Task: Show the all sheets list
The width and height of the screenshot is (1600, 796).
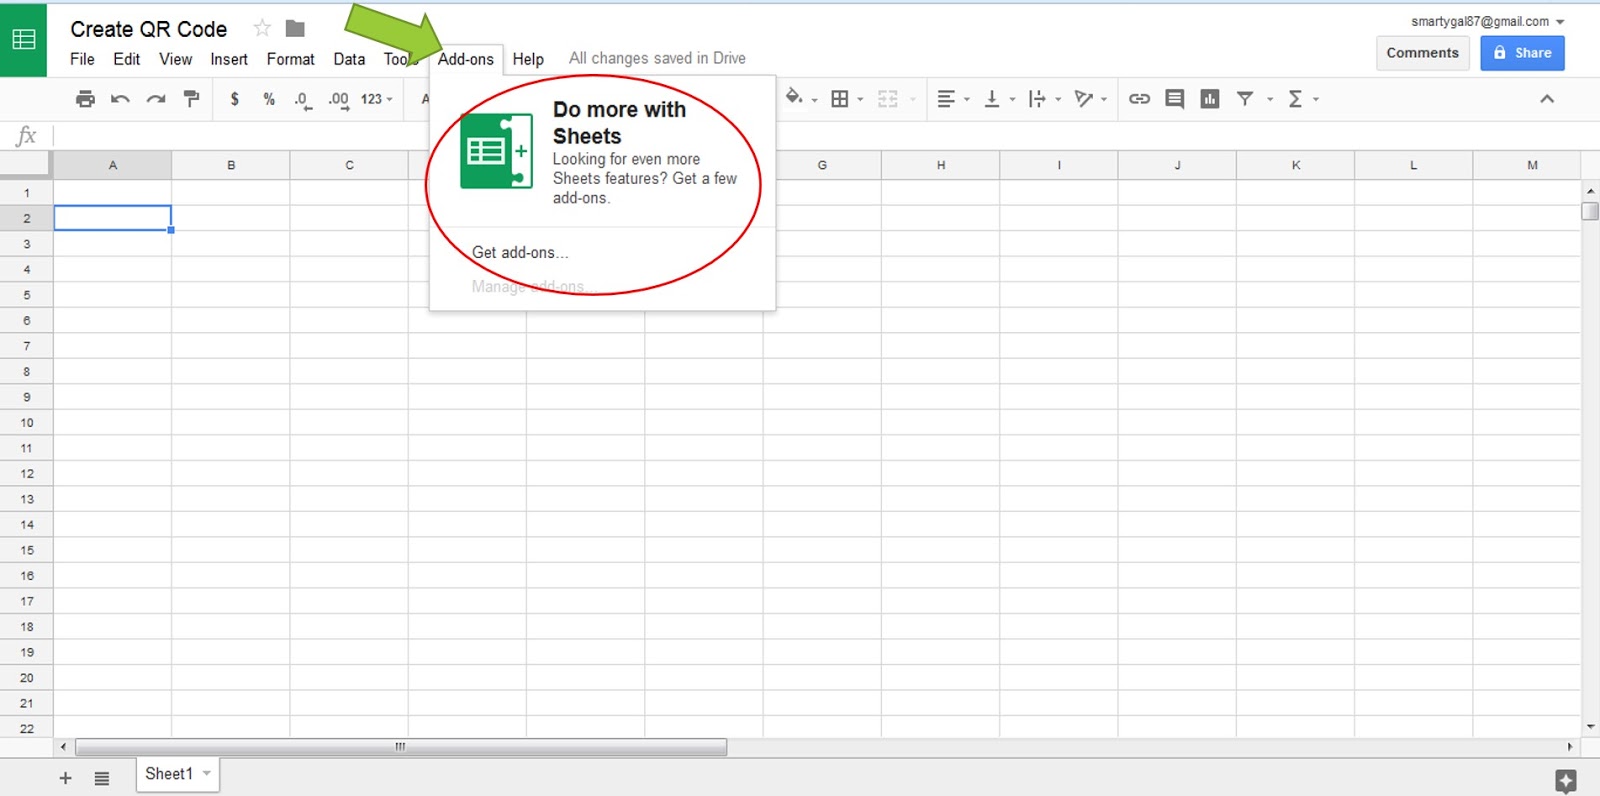Action: pyautogui.click(x=102, y=778)
